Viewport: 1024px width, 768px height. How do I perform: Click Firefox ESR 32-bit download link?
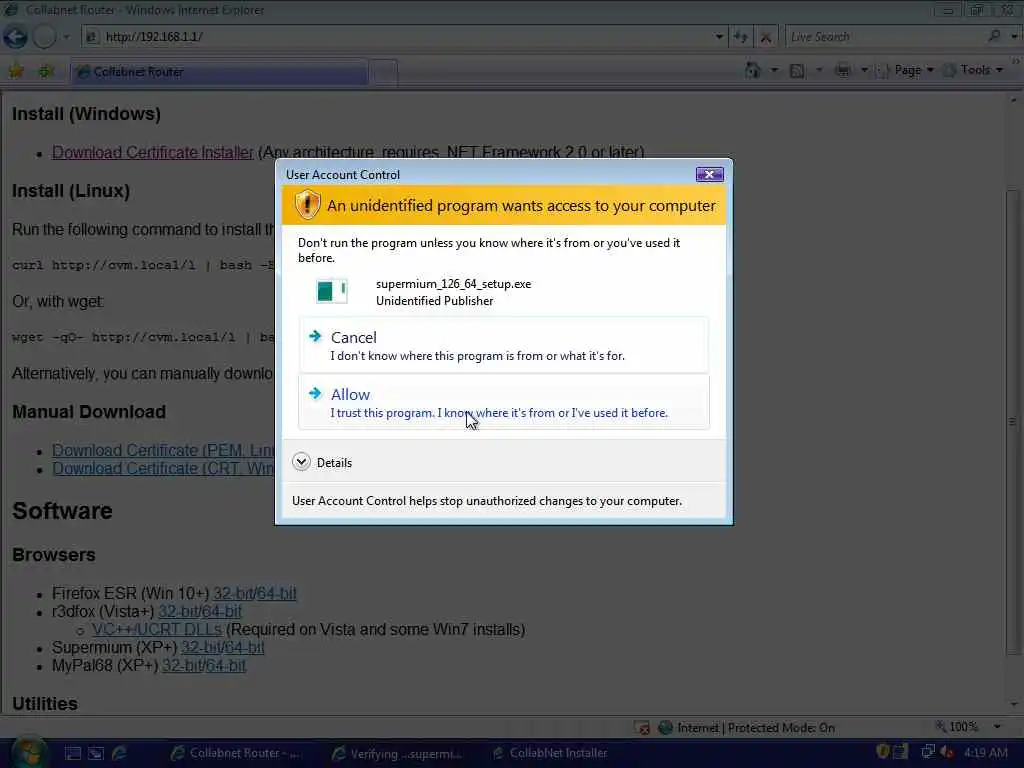(x=231, y=593)
